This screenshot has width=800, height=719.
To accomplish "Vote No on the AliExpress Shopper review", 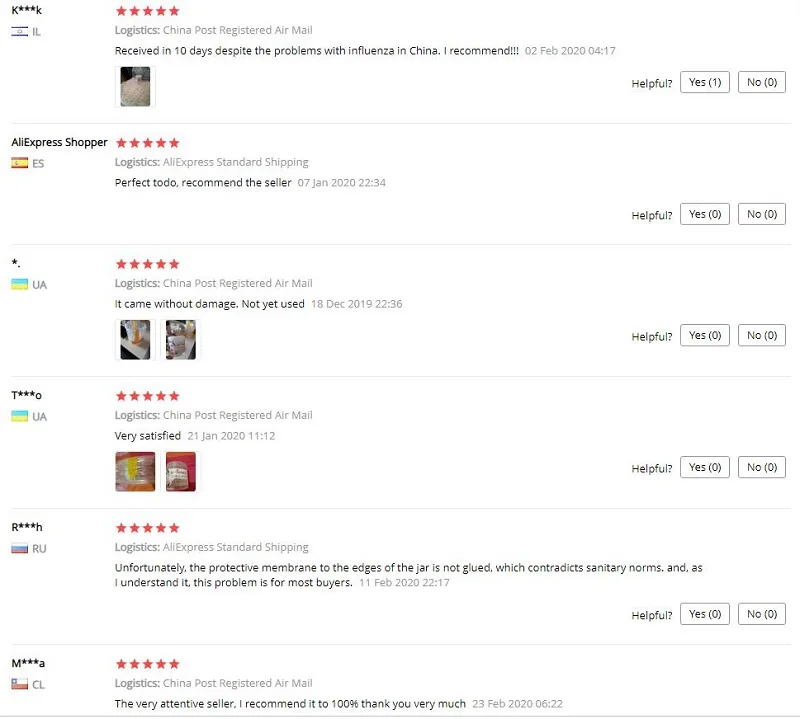I will 762,214.
